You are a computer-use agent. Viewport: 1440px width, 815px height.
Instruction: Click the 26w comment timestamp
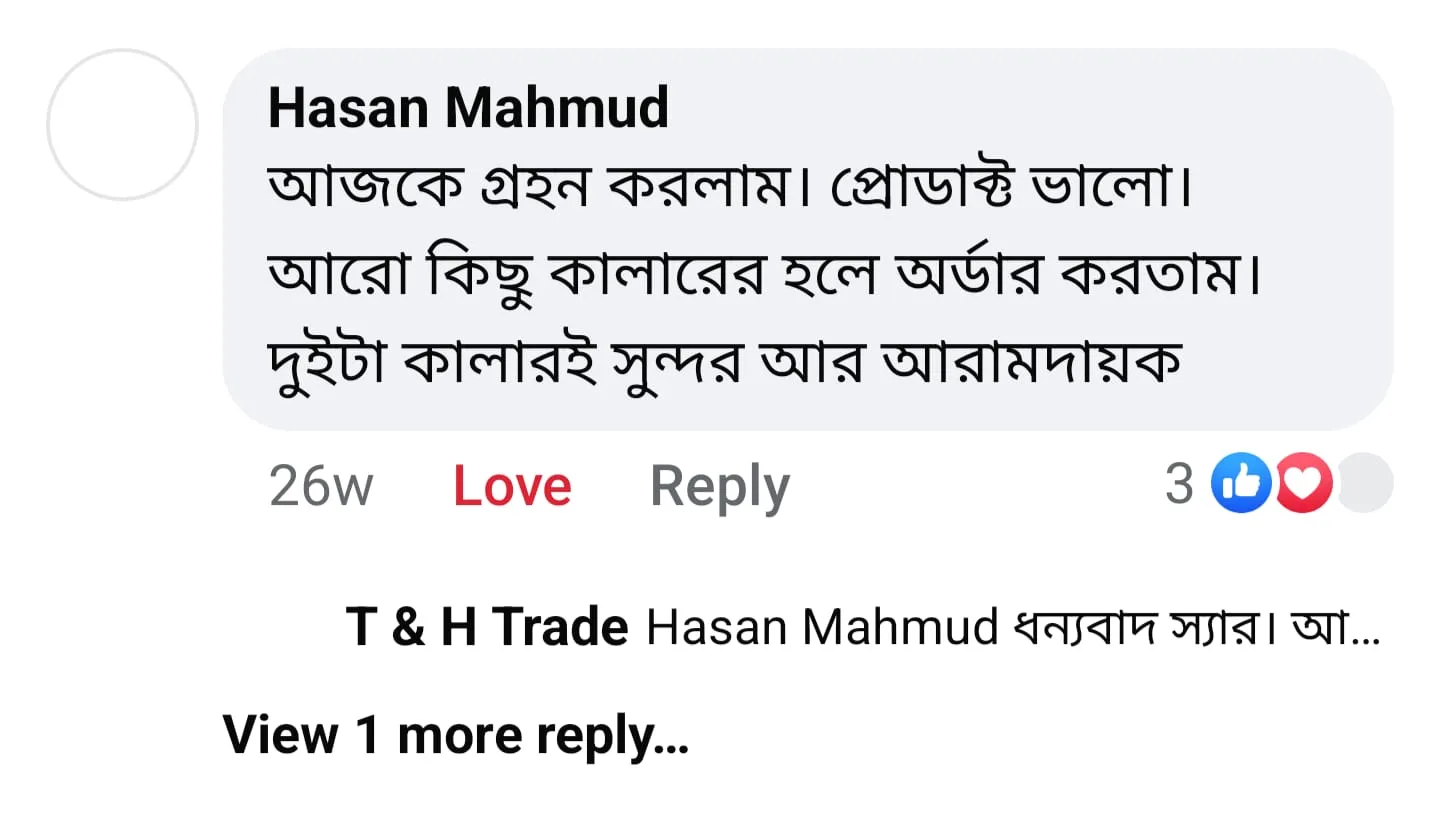(x=321, y=487)
